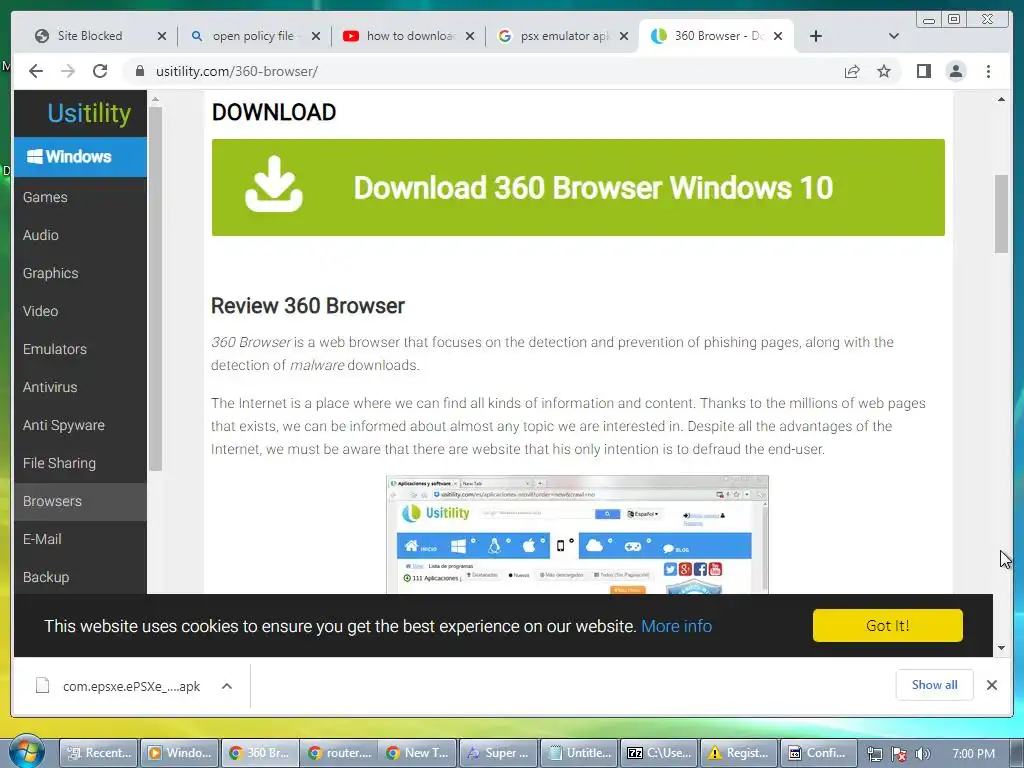Click the white download arrow icon
Image resolution: width=1024 pixels, height=768 pixels.
pos(274,184)
